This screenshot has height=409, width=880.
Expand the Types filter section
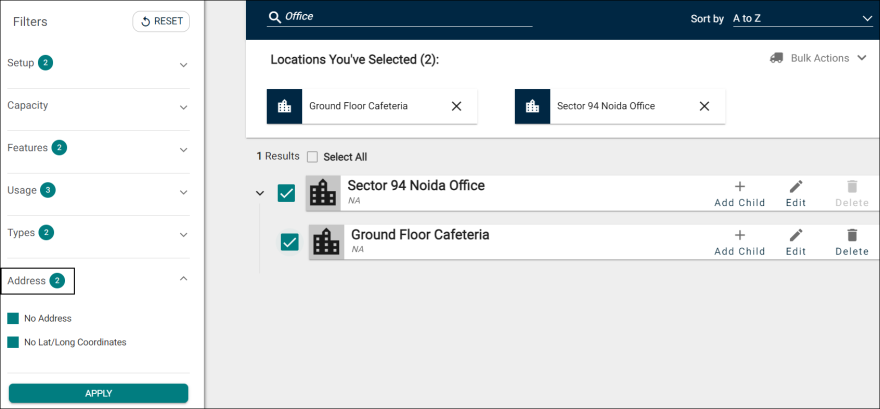coord(183,235)
